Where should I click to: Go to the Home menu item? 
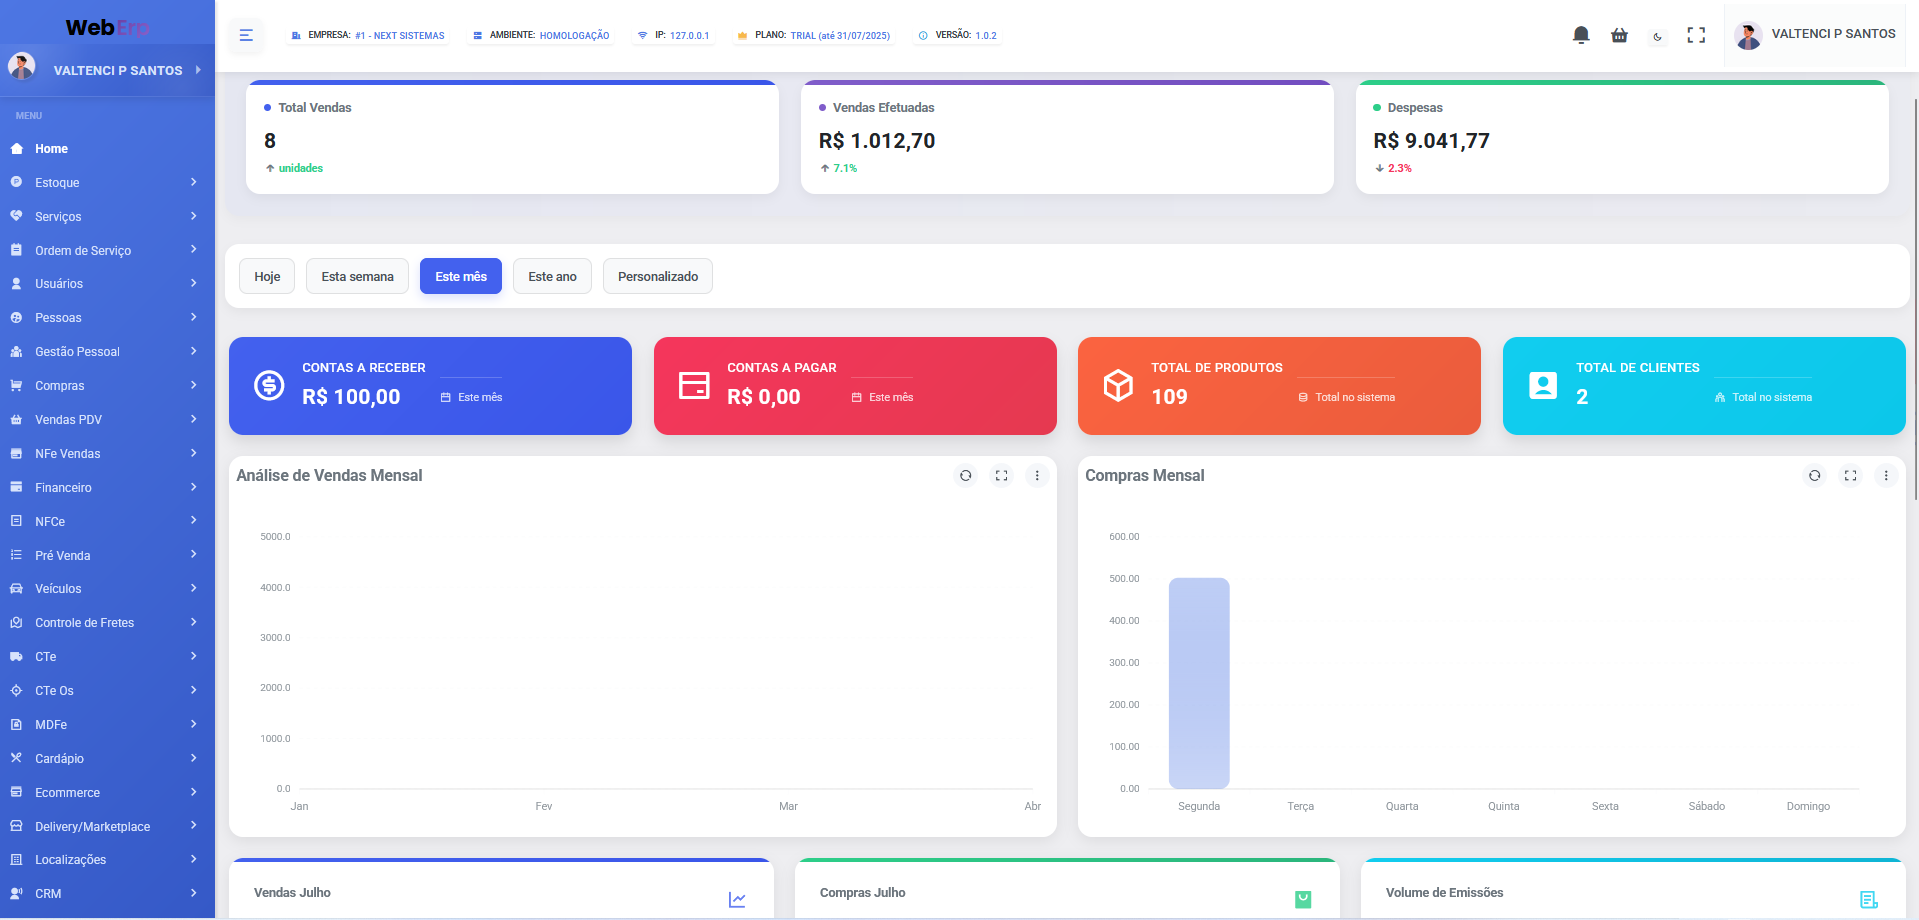point(52,149)
